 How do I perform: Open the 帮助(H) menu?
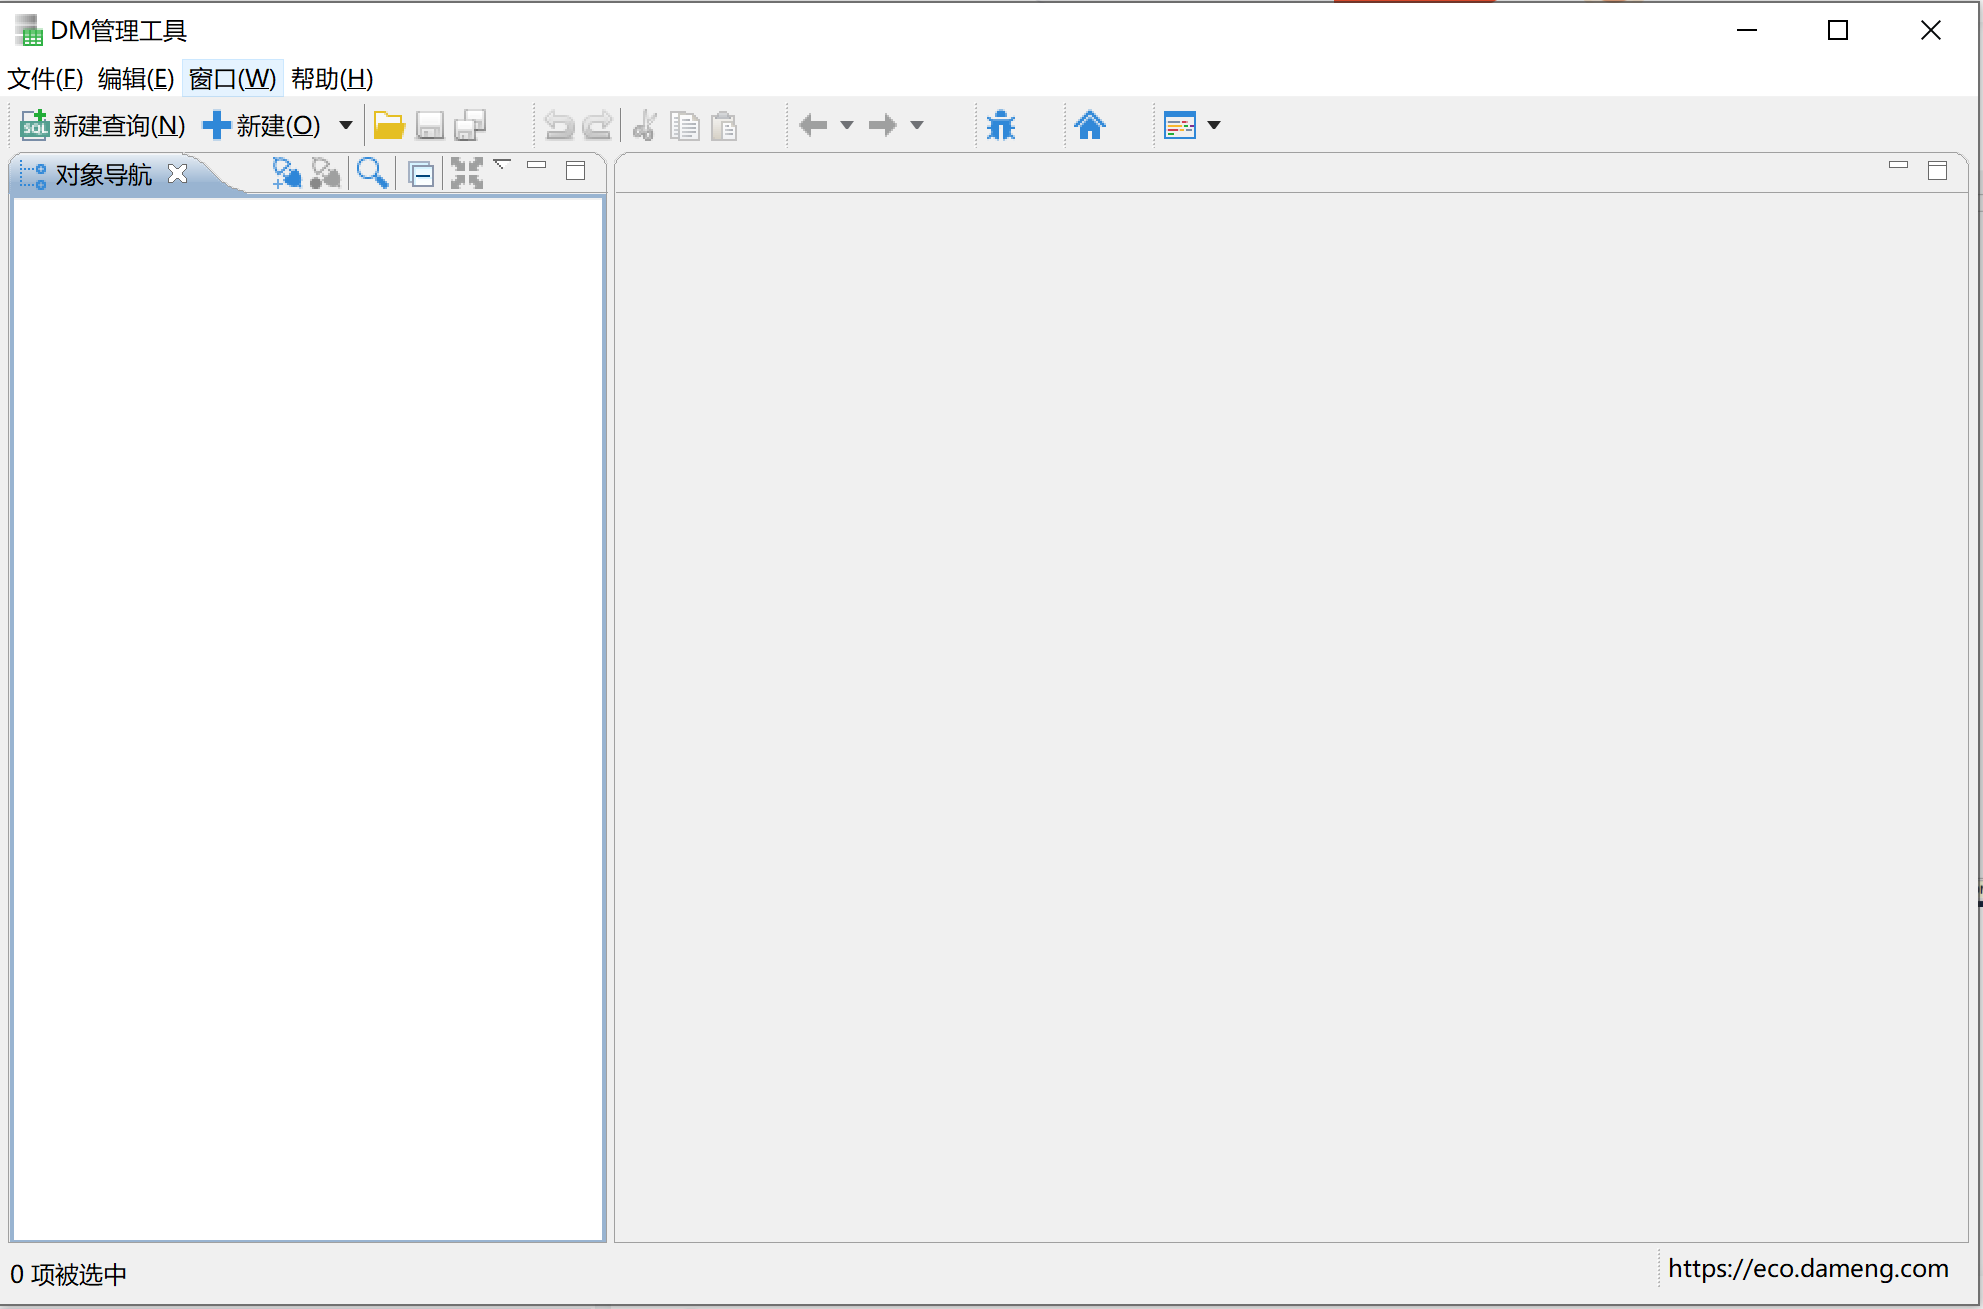tap(332, 78)
